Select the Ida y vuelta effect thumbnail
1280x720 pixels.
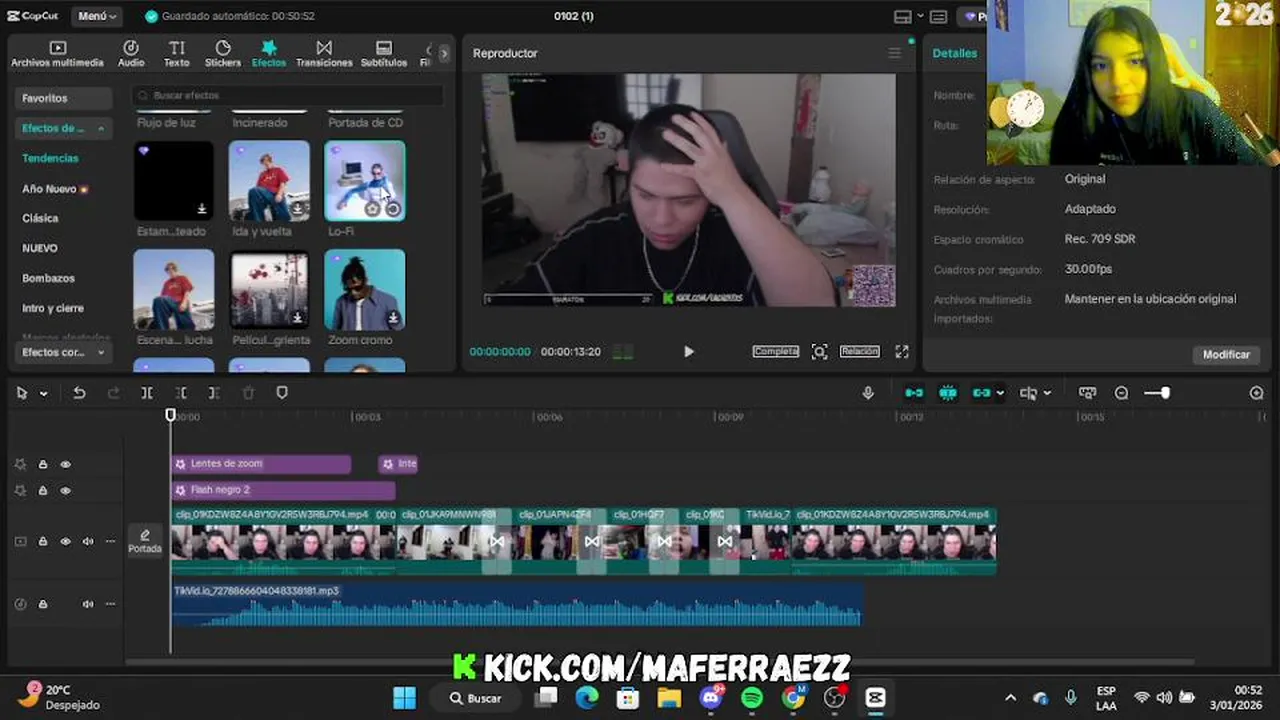click(269, 180)
